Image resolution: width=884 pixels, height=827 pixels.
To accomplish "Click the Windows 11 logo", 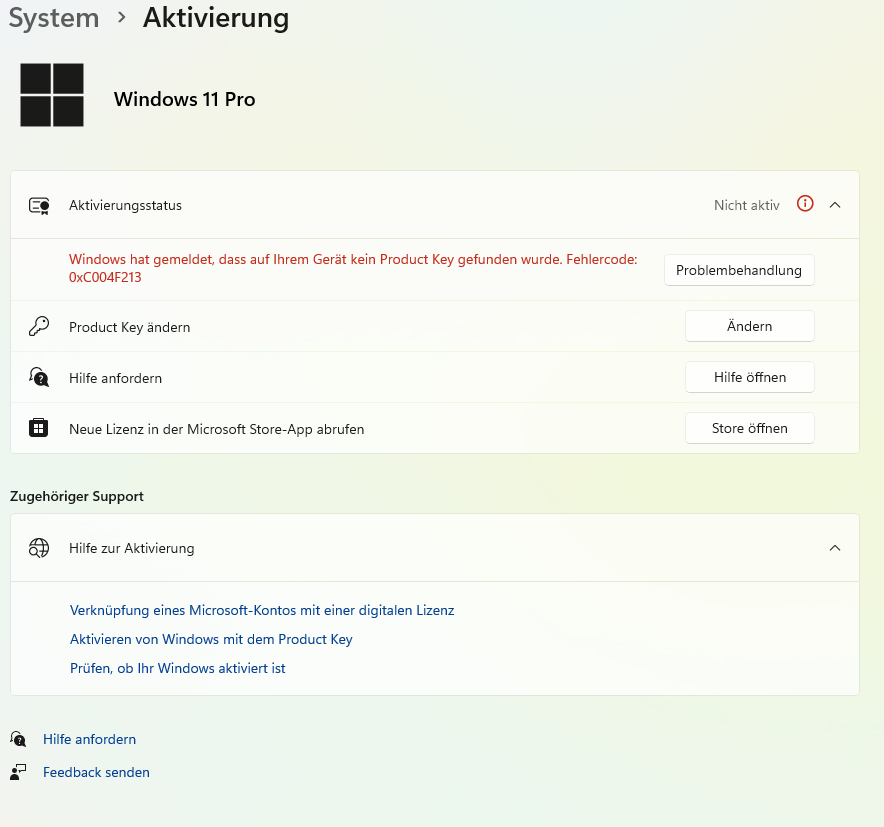I will 52,95.
